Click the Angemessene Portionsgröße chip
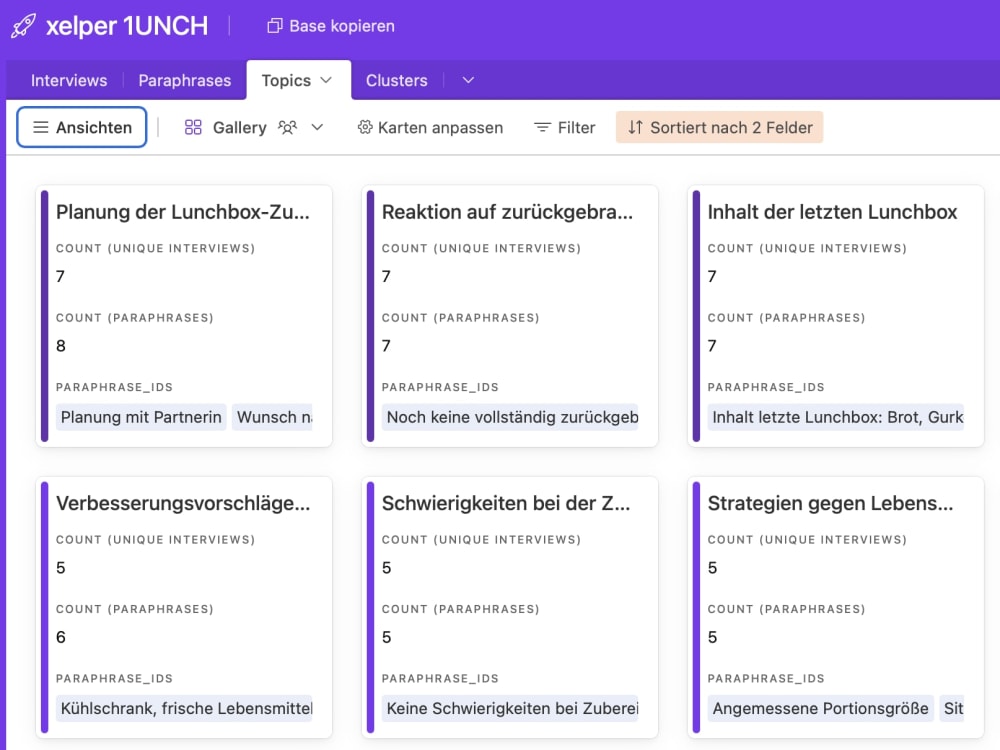 (x=821, y=709)
